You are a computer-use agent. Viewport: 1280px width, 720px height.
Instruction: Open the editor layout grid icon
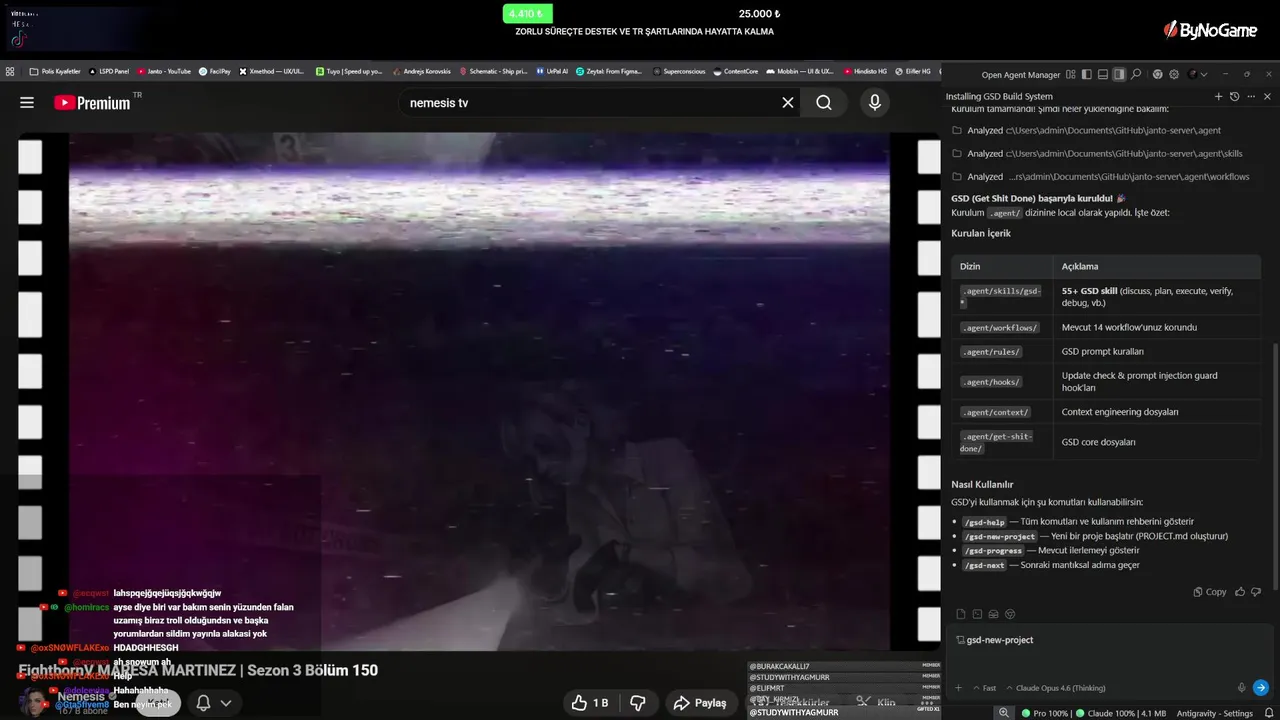coord(1071,74)
